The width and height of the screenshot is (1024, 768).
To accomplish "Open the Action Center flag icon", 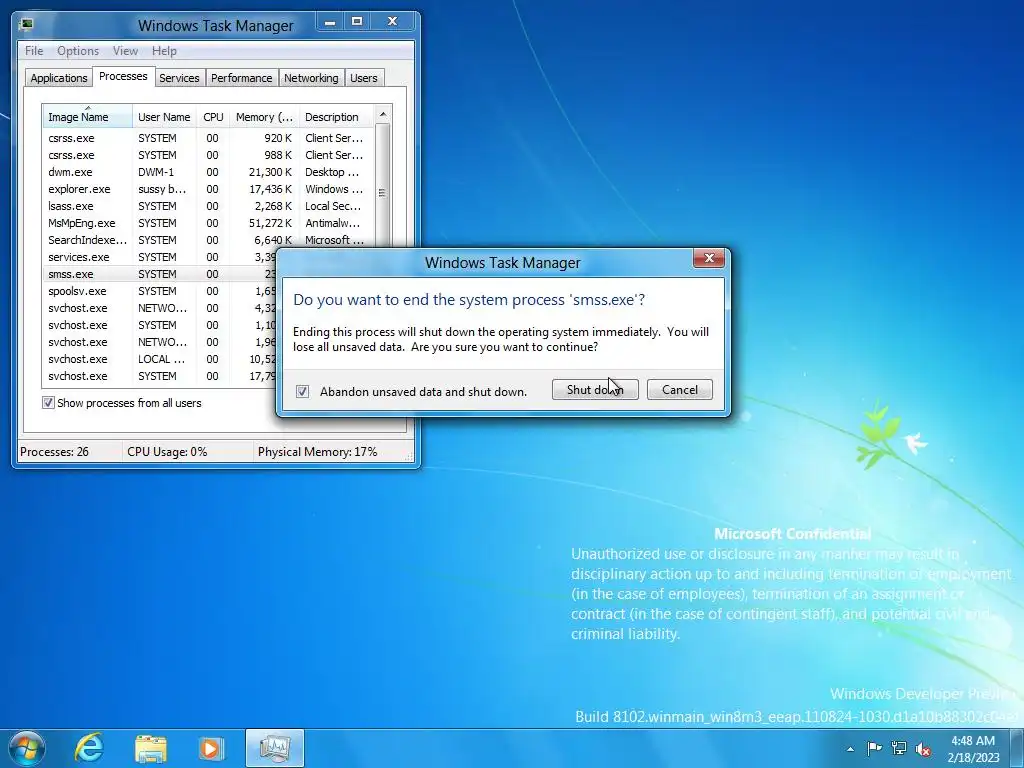I will 874,748.
